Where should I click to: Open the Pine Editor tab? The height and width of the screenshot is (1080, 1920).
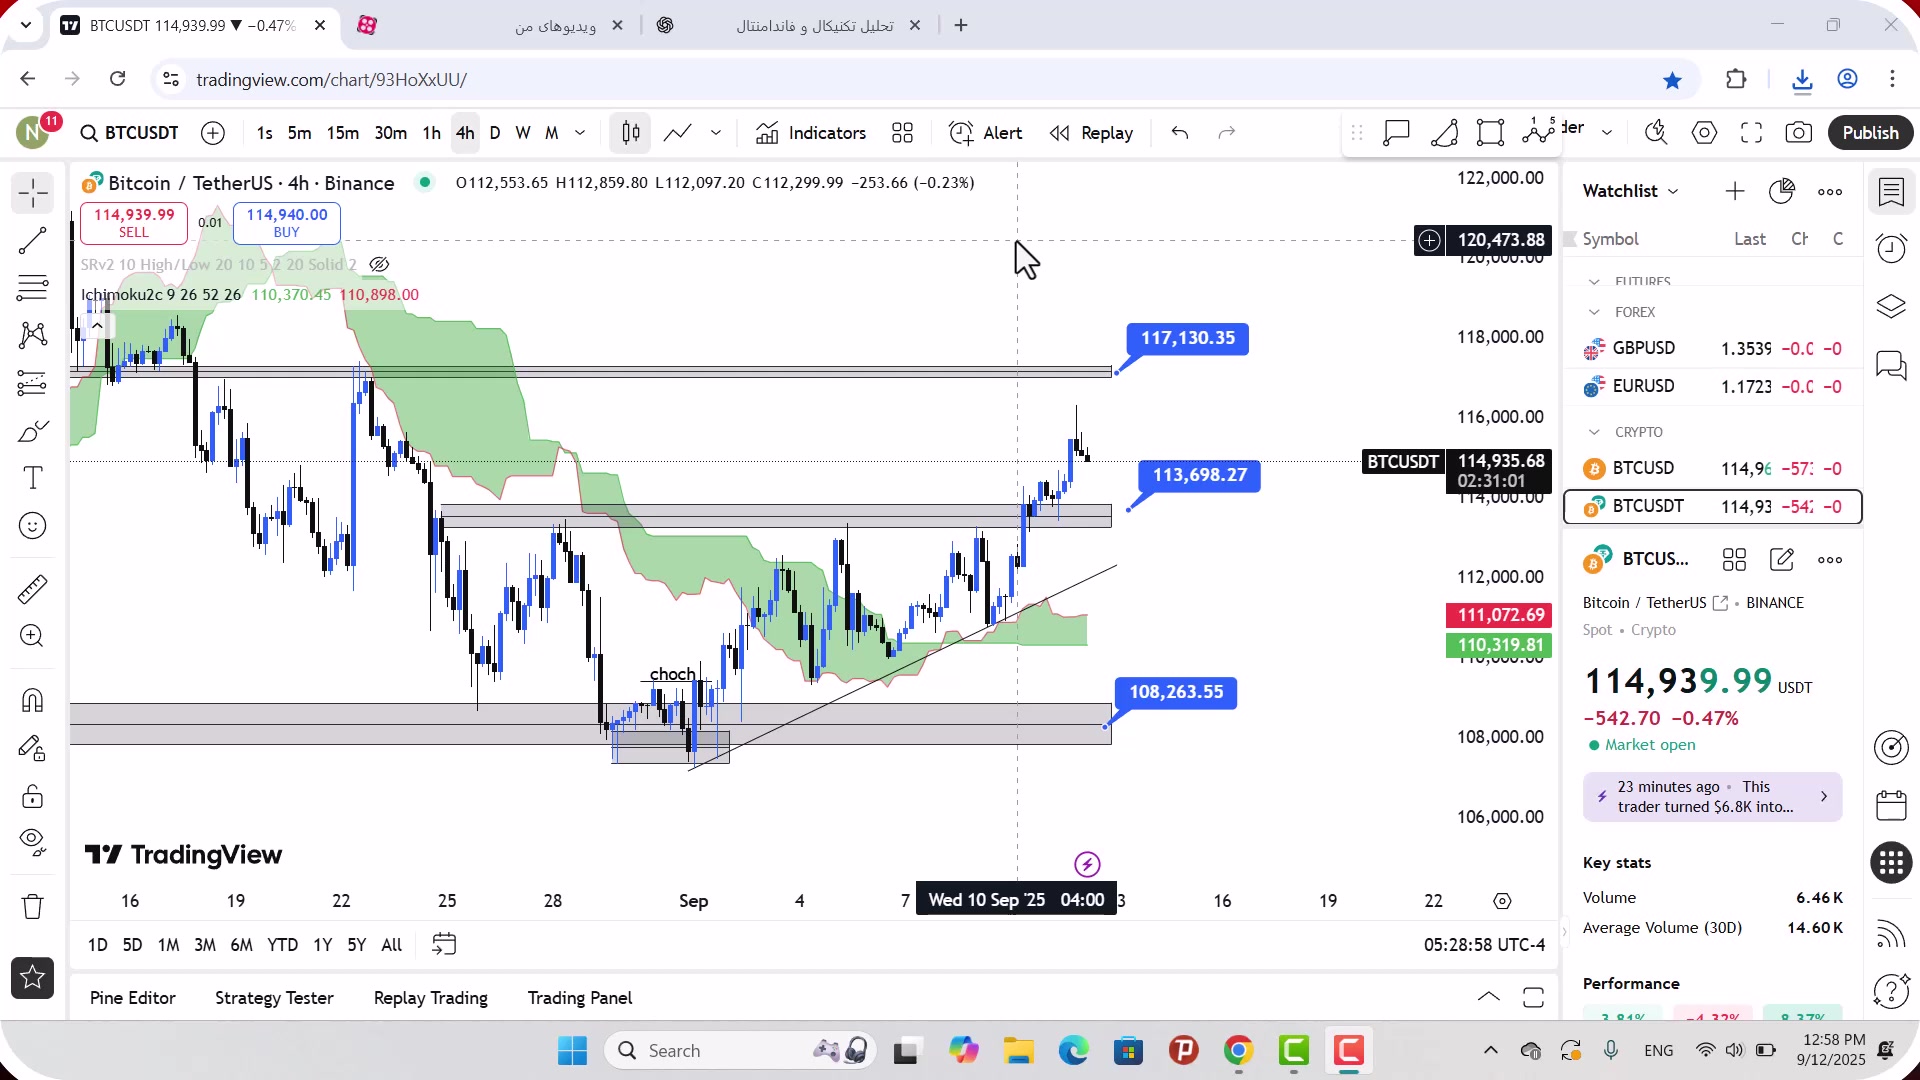coord(132,998)
